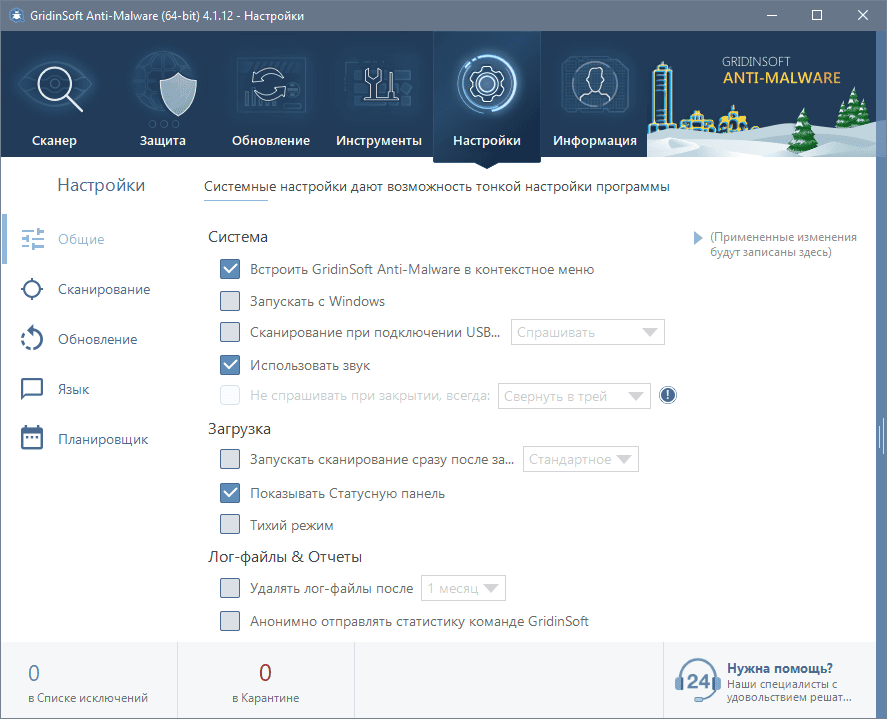The image size is (887, 719).
Task: Open the Tools wrench icon
Action: [x=379, y=84]
